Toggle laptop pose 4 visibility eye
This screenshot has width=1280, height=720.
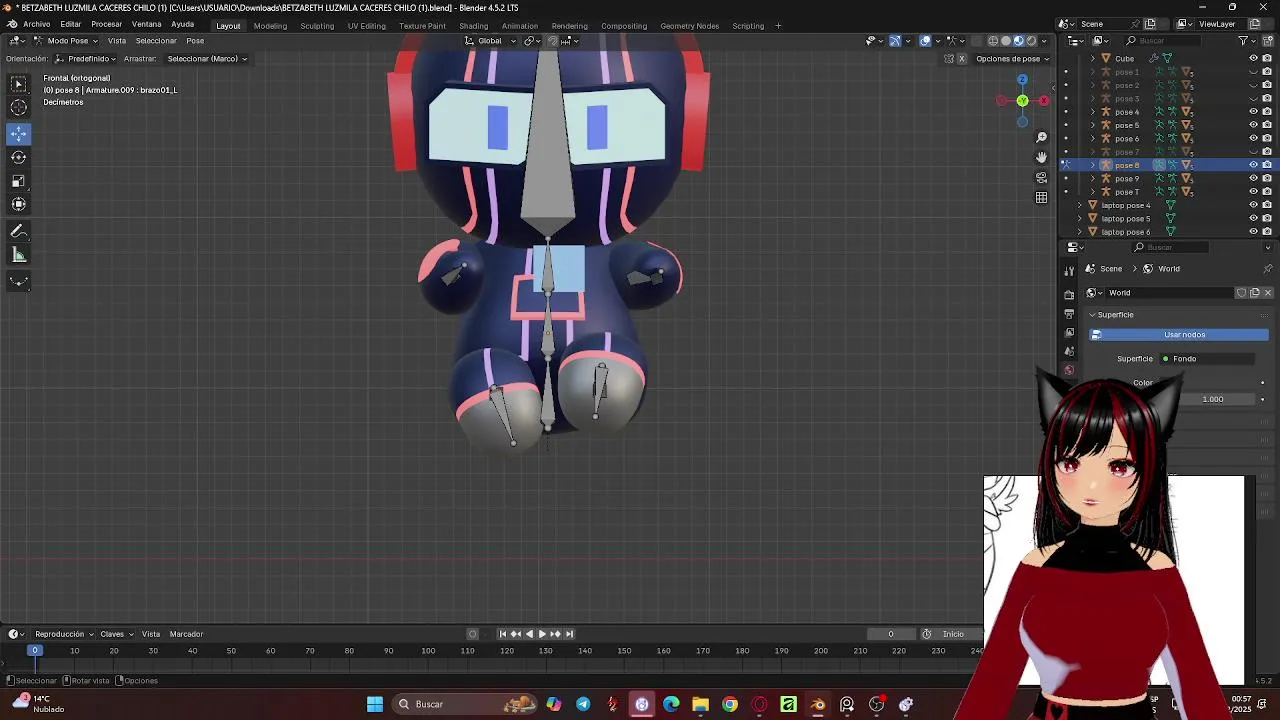click(1253, 205)
